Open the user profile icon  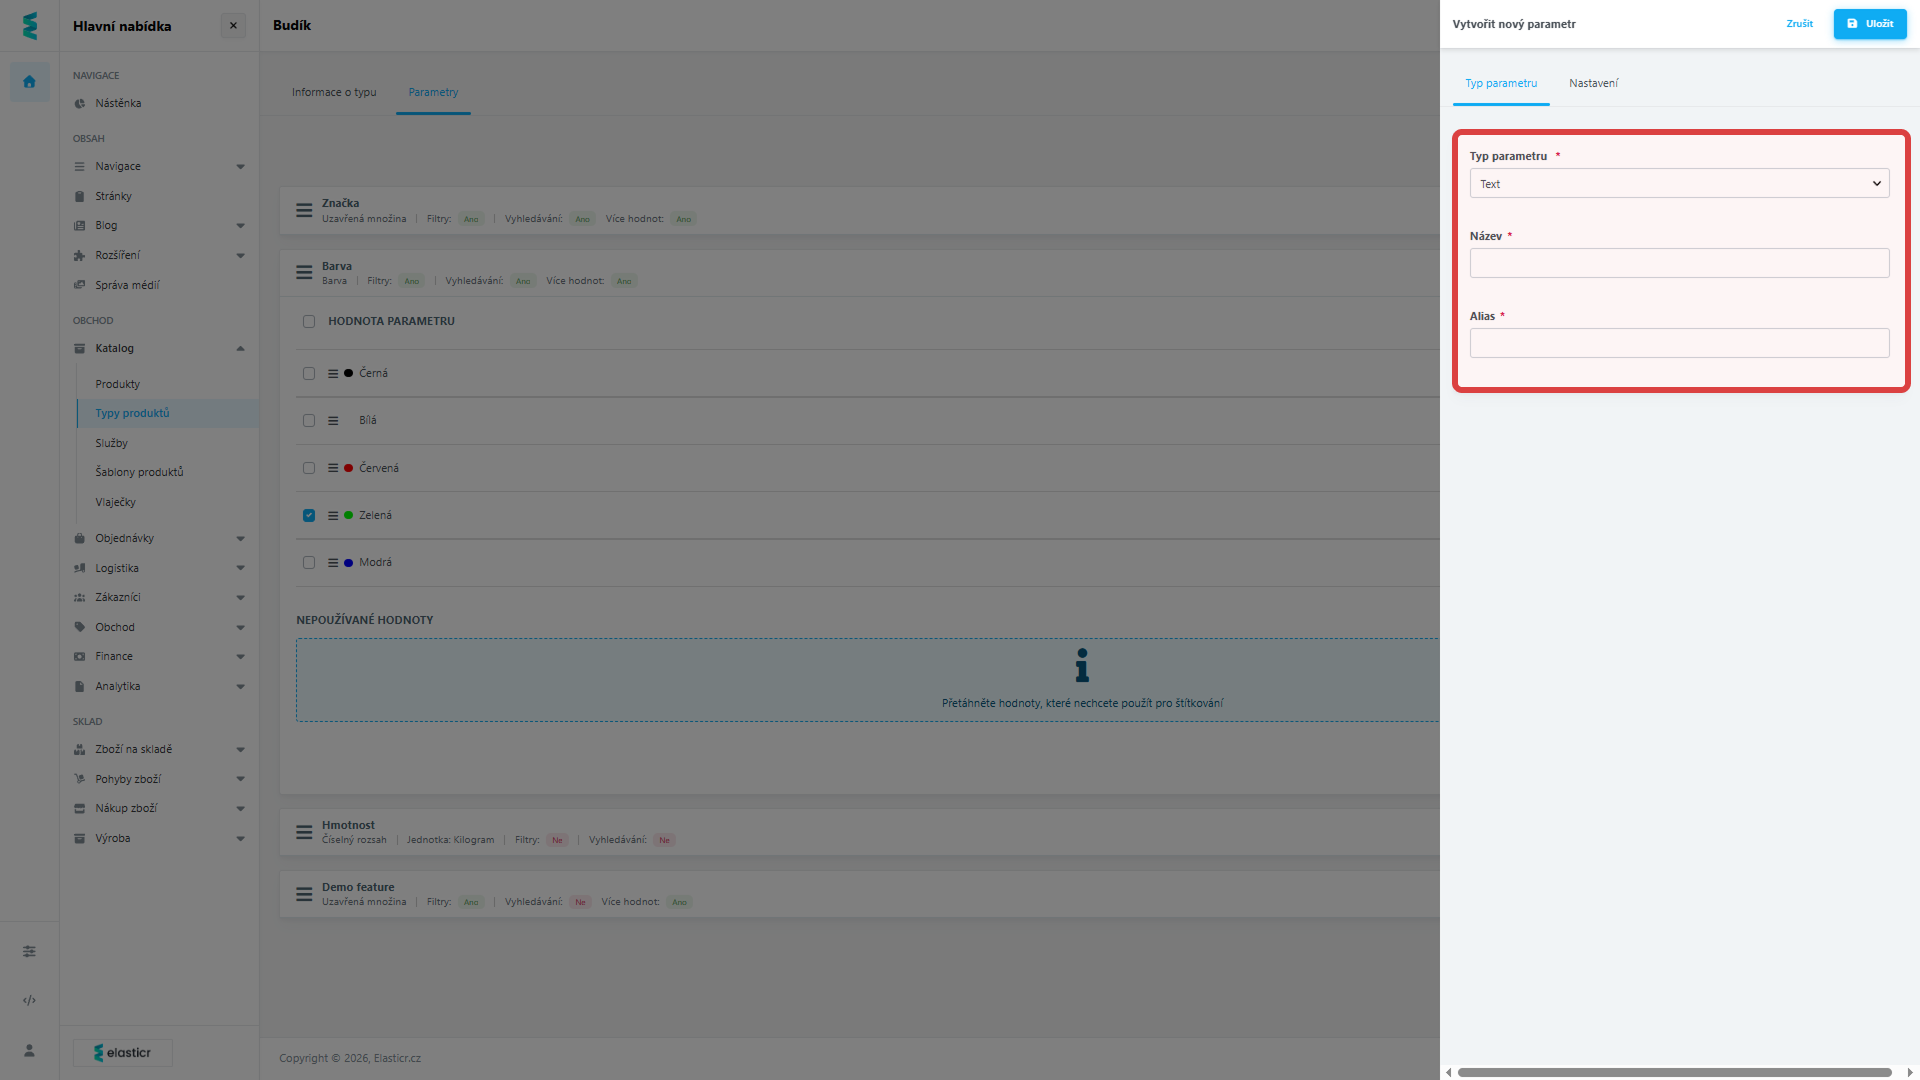pyautogui.click(x=29, y=1050)
